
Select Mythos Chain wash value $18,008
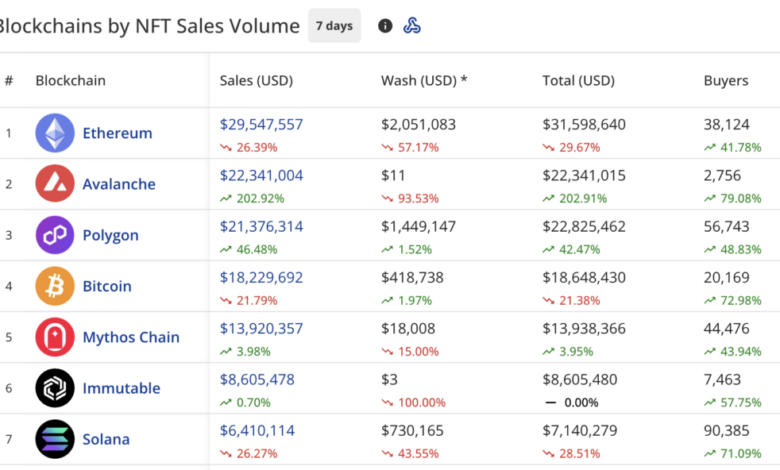coord(408,329)
